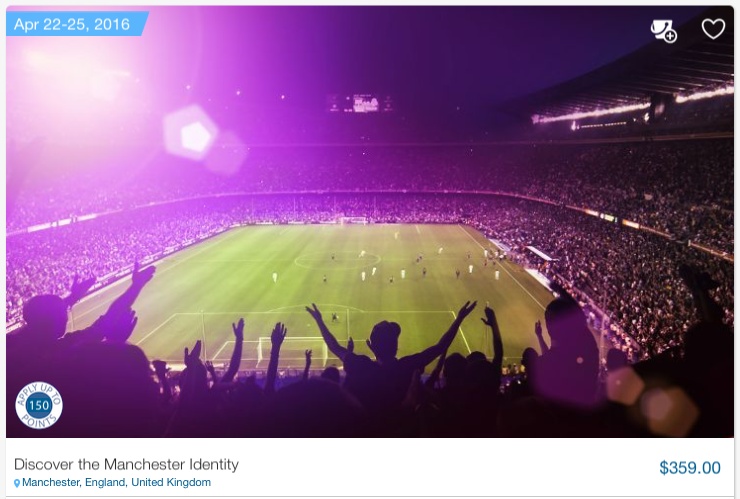Follow the Manchester location link
The image size is (740, 499).
tap(51, 482)
